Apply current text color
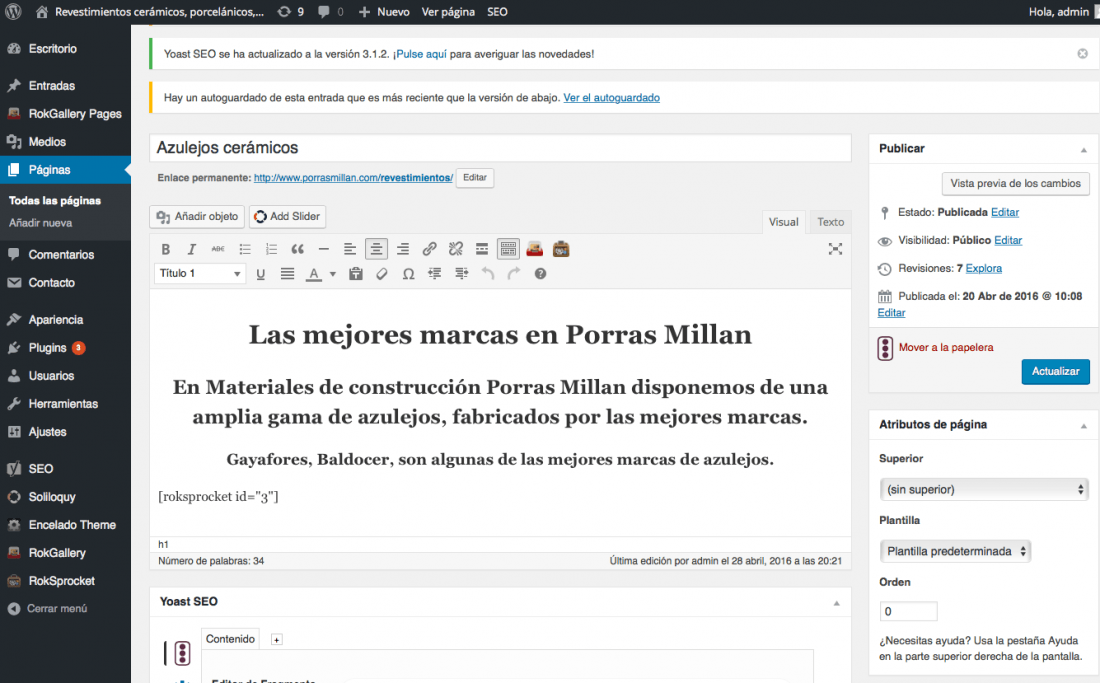The image size is (1100, 683). (x=314, y=274)
